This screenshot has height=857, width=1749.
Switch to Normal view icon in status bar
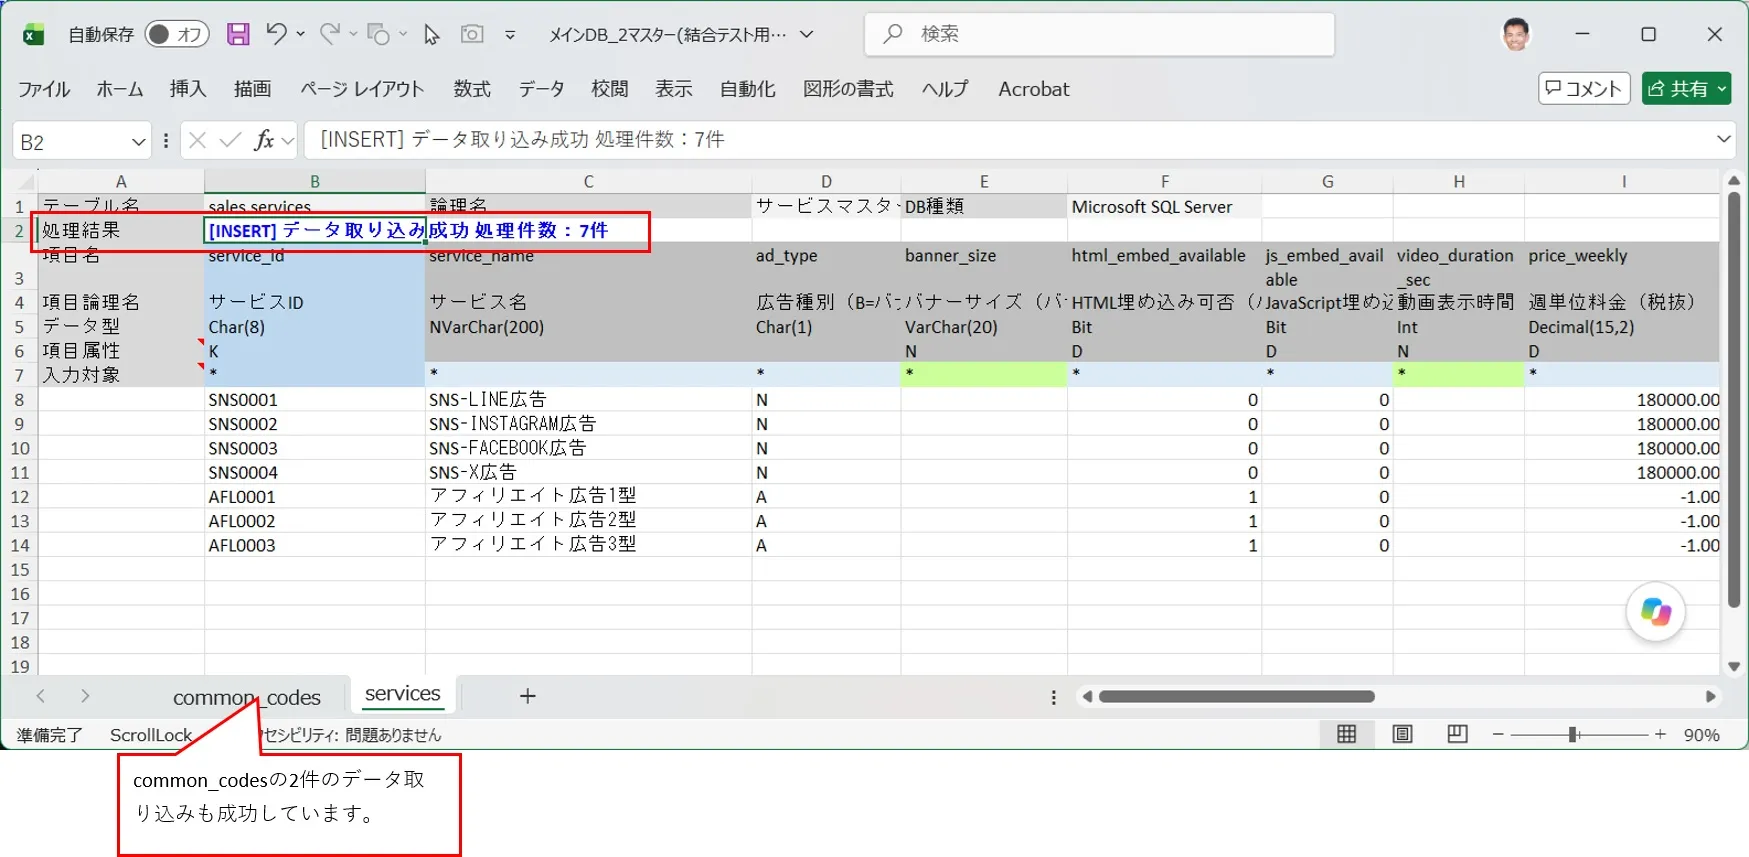pyautogui.click(x=1347, y=734)
